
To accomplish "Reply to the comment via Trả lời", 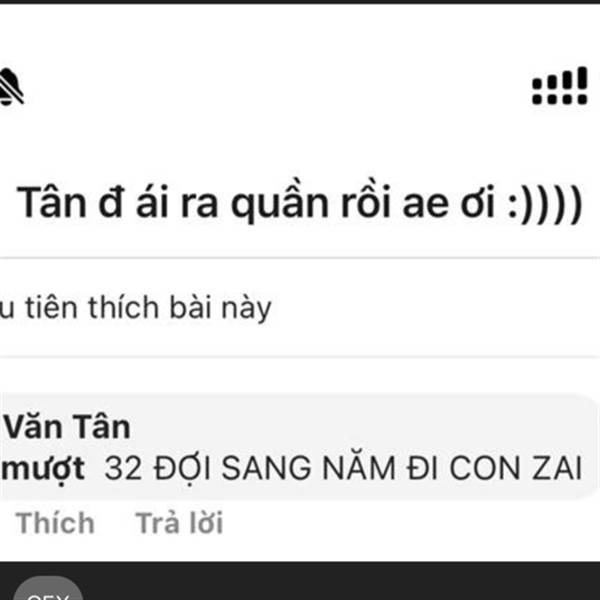I will click(179, 523).
